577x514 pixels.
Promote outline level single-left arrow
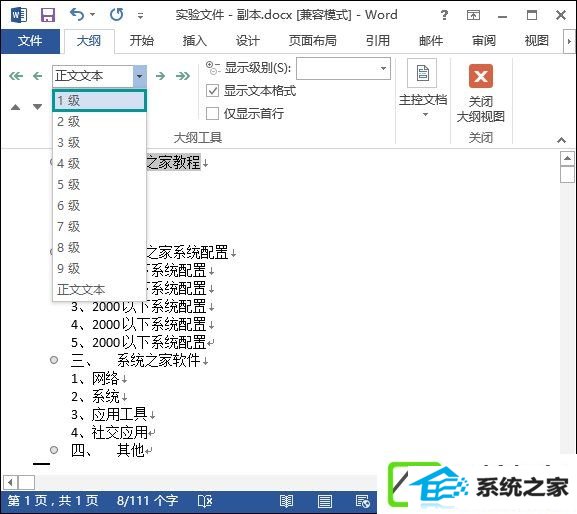point(38,76)
